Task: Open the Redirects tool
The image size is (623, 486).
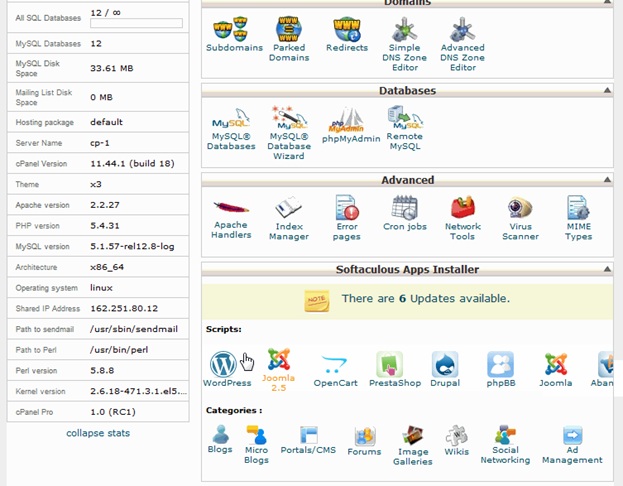Action: [347, 35]
